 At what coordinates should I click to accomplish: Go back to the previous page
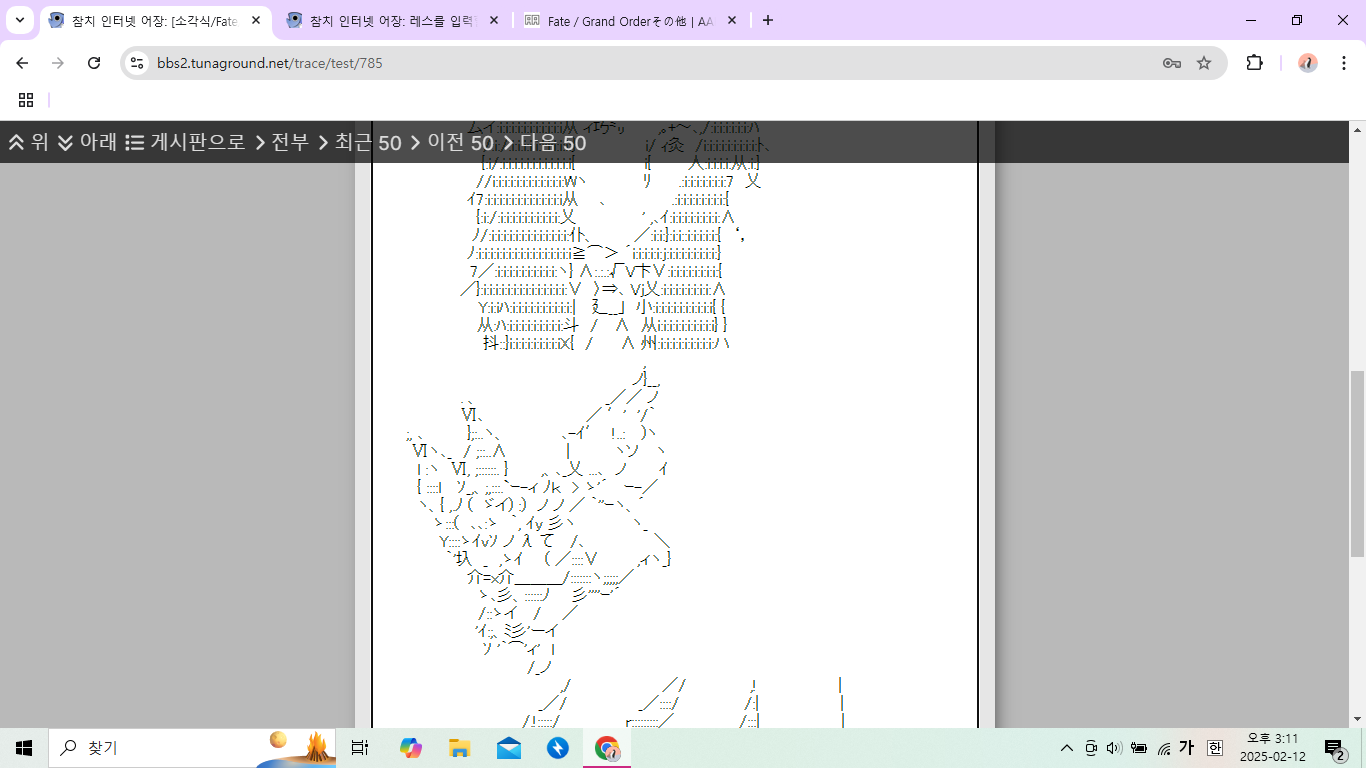click(22, 63)
